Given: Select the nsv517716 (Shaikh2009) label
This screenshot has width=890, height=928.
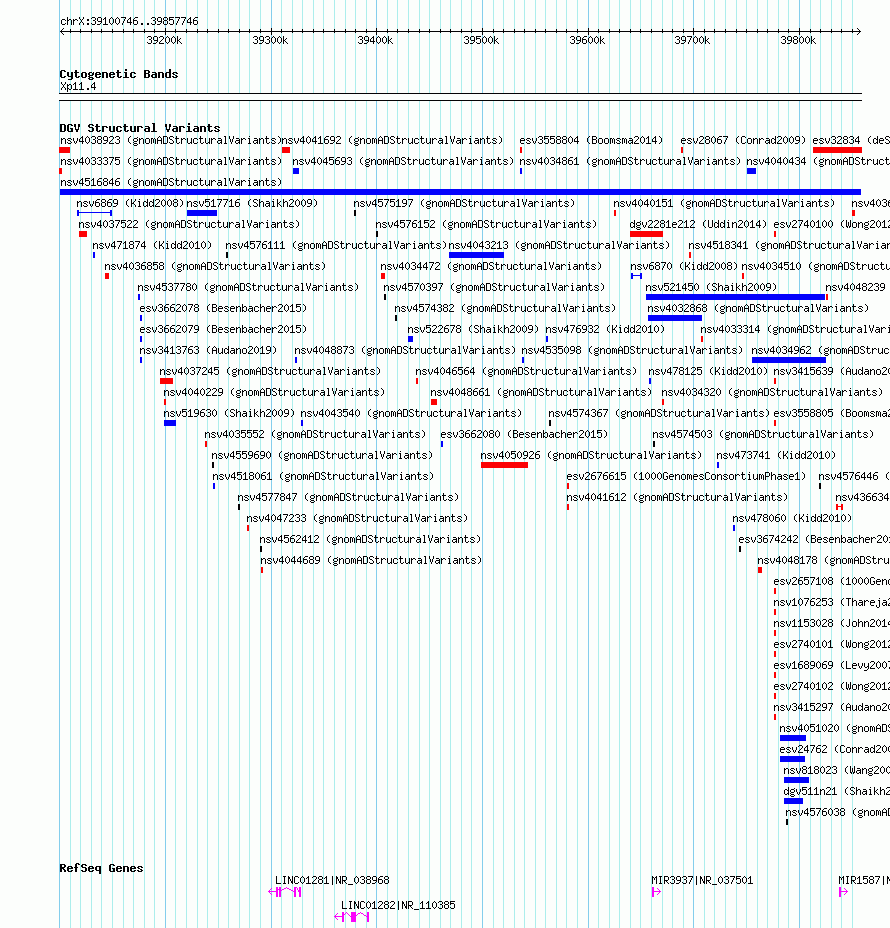Looking at the screenshot, I should [252, 204].
